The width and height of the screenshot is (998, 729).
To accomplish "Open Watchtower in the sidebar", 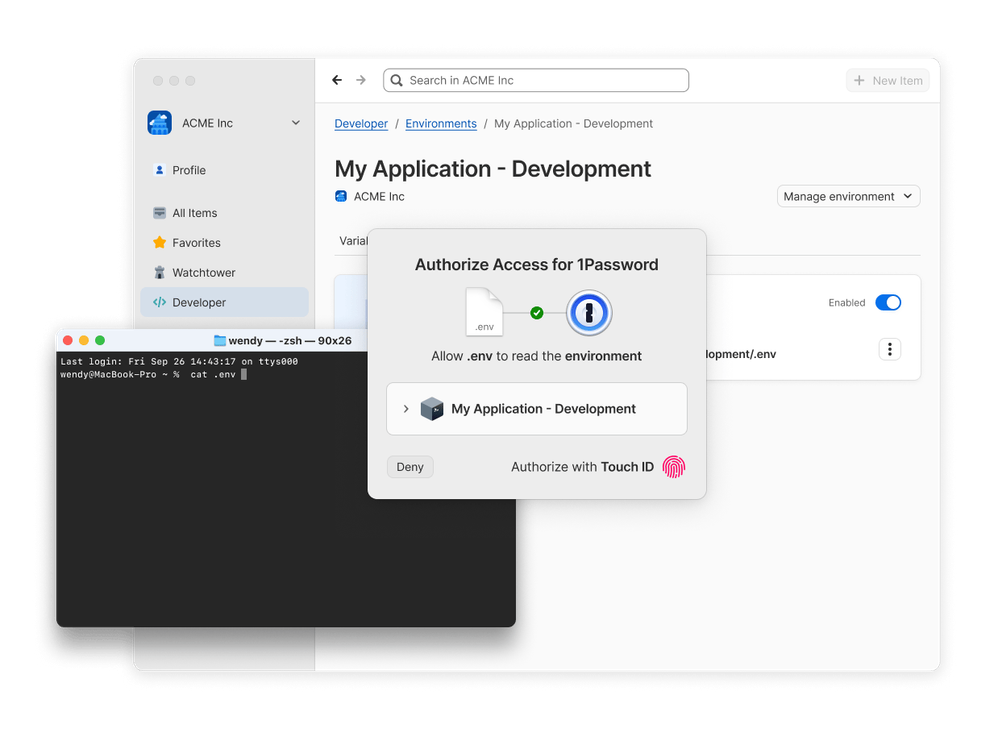I will point(203,272).
